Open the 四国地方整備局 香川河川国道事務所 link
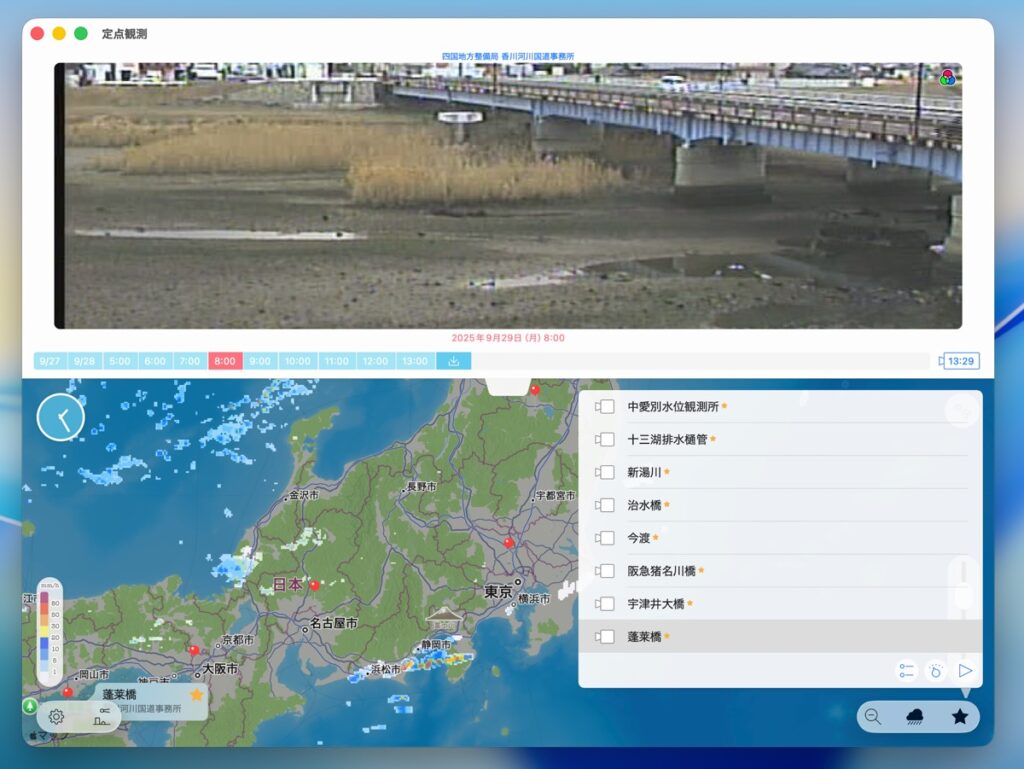The height and width of the screenshot is (769, 1024). (508, 57)
